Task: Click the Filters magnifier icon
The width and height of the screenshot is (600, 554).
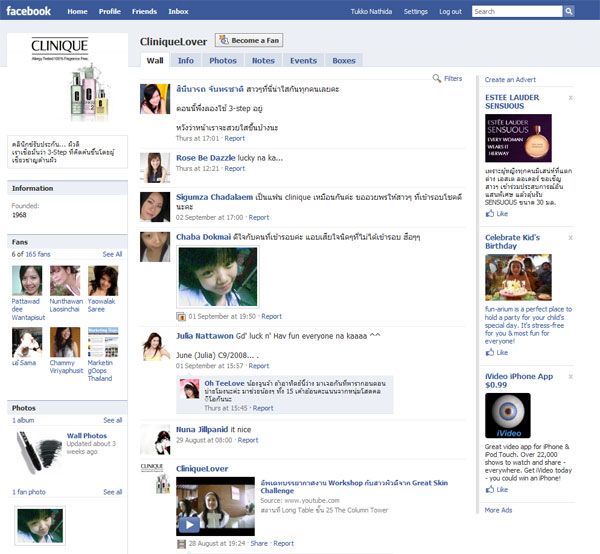Action: [x=437, y=78]
